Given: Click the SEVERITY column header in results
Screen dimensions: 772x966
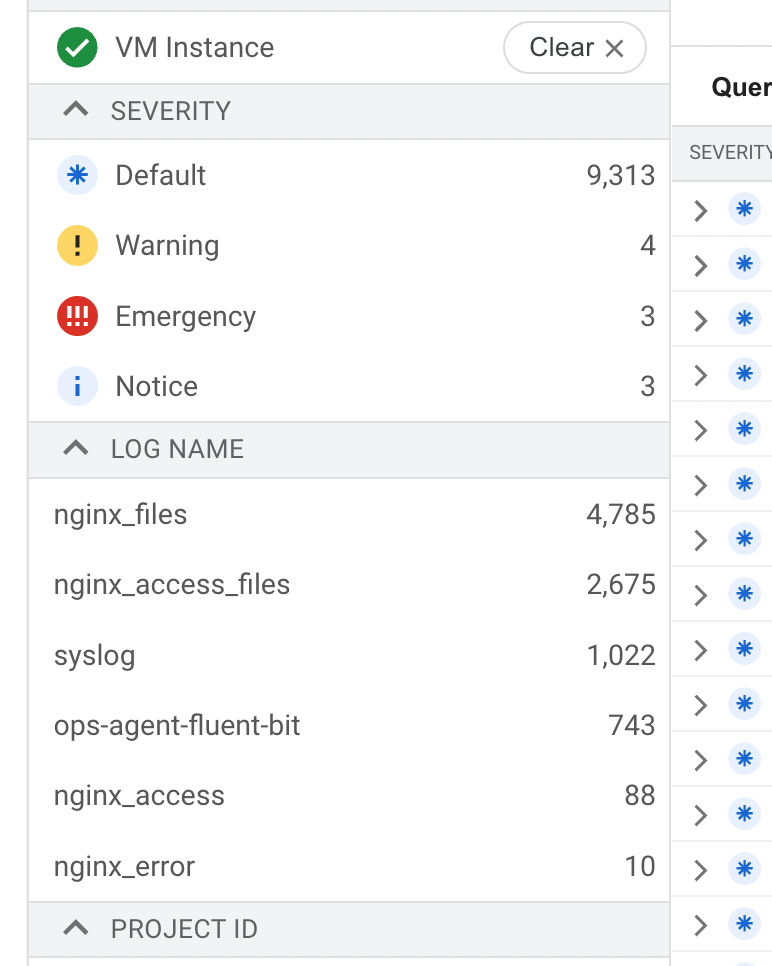Looking at the screenshot, I should [730, 152].
